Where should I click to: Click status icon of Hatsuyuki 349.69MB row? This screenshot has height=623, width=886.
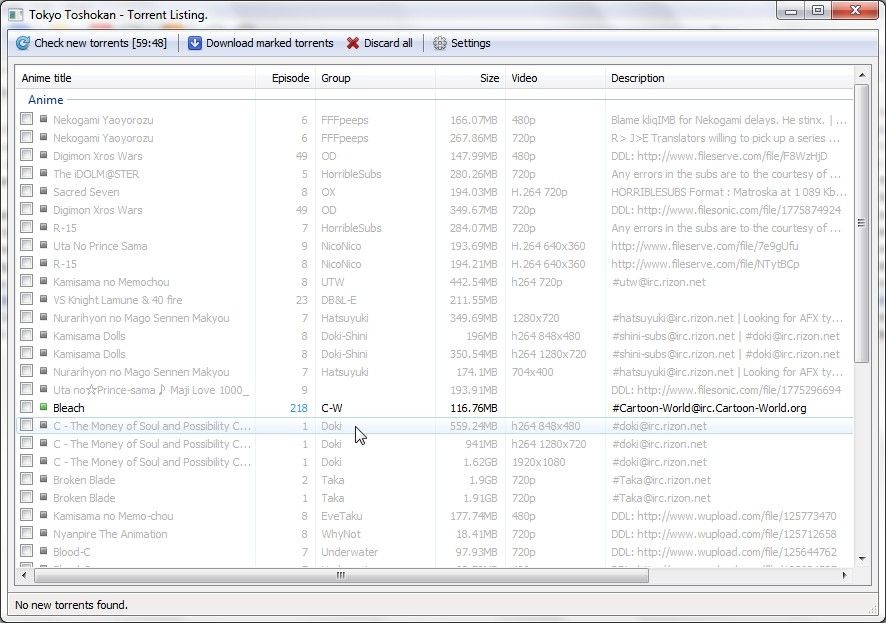(44, 317)
